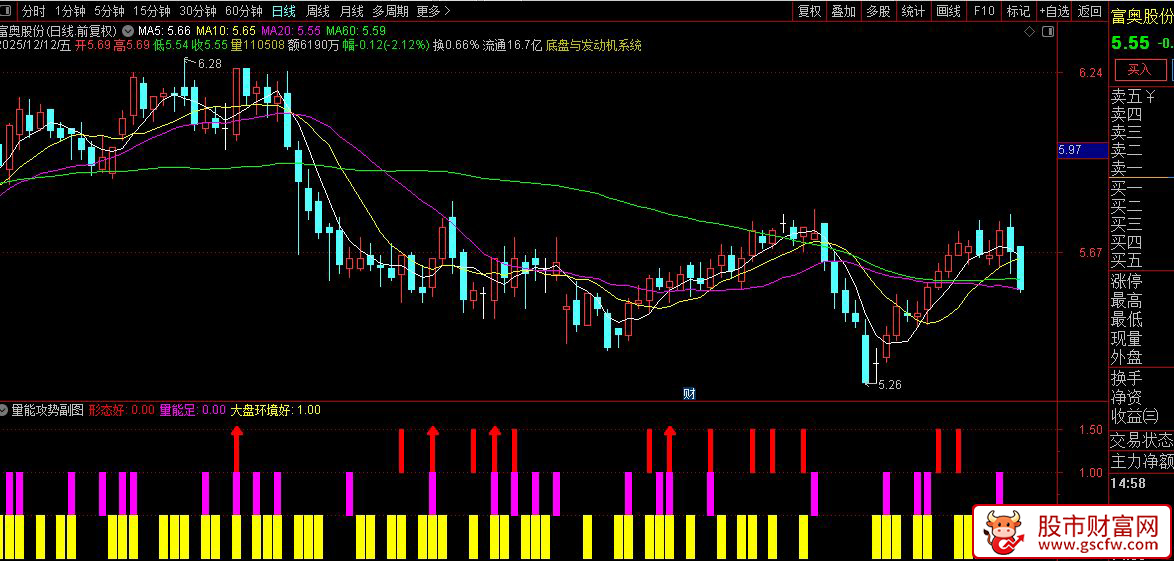Toggle the left sidebar panel icon
This screenshot has width=1174, height=561.
click(7, 11)
